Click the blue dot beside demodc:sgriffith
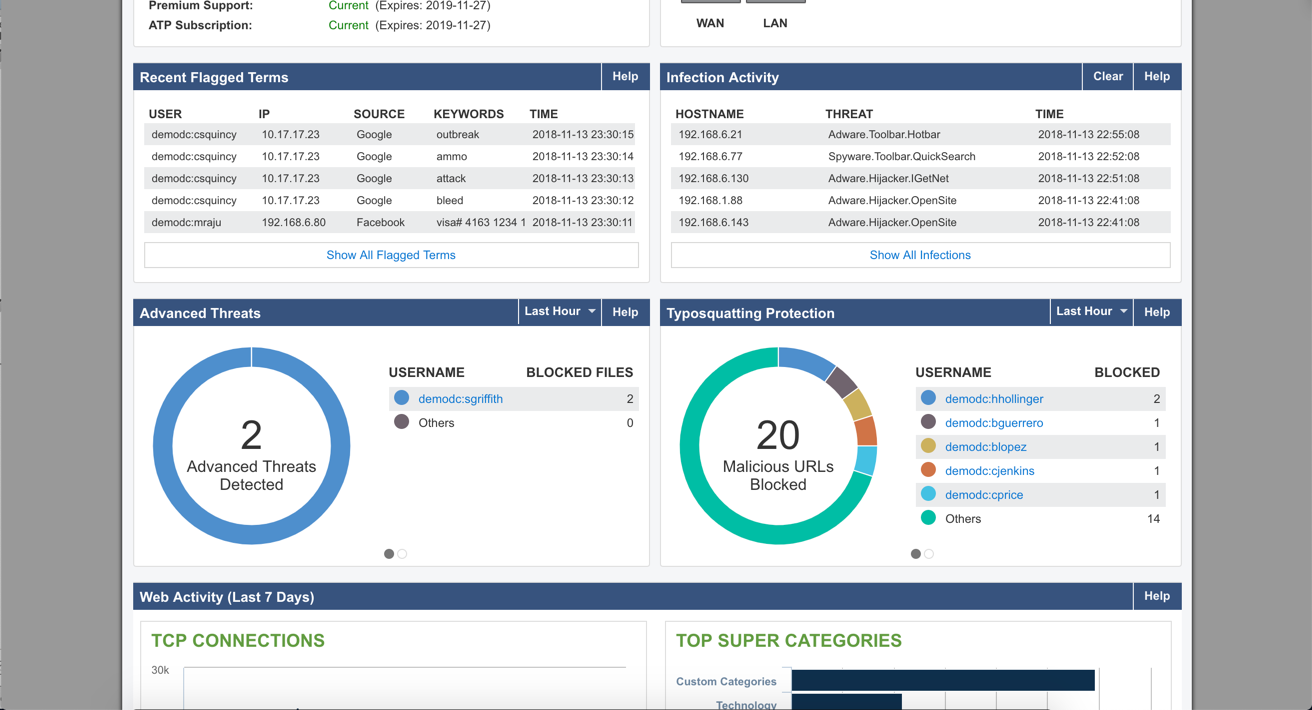The image size is (1312, 710). click(x=402, y=398)
